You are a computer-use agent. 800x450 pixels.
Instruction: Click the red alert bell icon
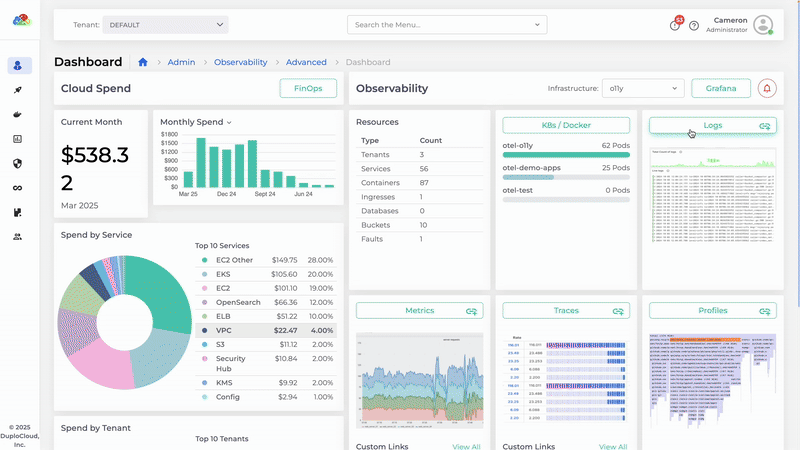click(767, 88)
